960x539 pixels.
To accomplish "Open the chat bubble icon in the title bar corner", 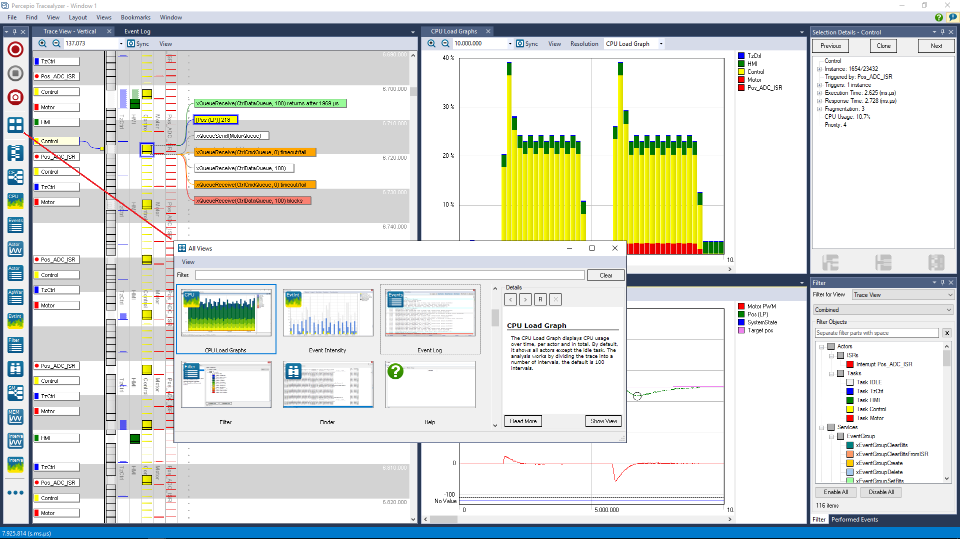I will (953, 18).
